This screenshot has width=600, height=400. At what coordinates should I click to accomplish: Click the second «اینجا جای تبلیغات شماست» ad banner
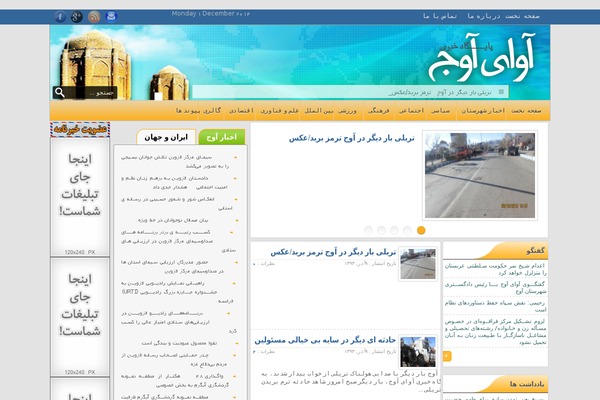click(x=80, y=317)
